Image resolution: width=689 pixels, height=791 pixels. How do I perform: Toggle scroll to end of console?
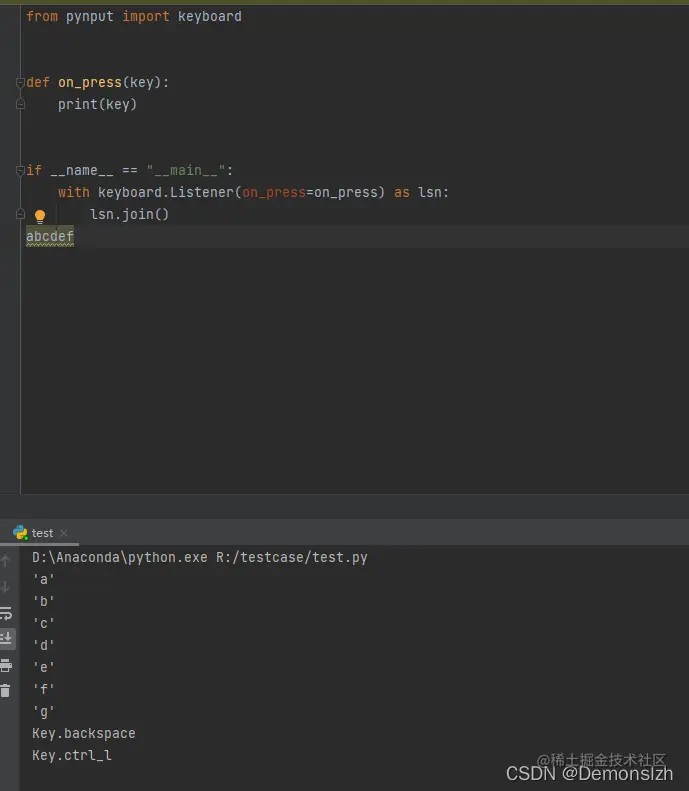click(6, 639)
